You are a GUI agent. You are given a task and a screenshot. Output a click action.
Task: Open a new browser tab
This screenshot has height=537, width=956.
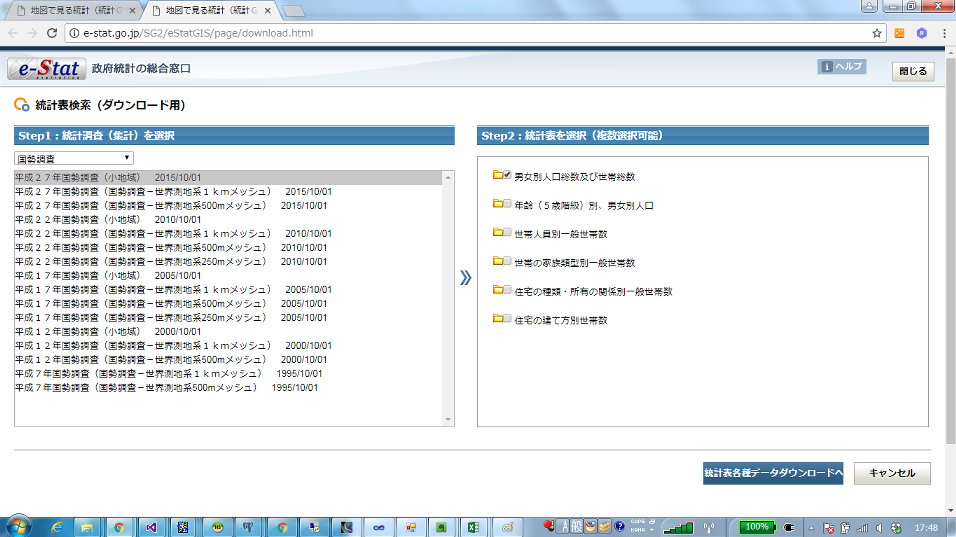click(x=293, y=10)
